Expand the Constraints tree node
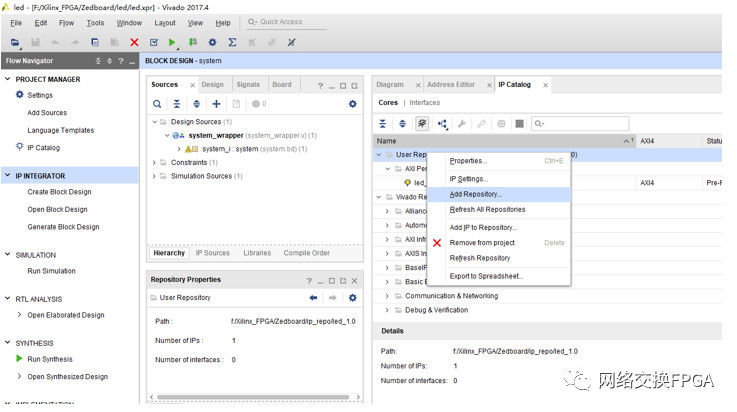737x412 pixels. coord(154,163)
